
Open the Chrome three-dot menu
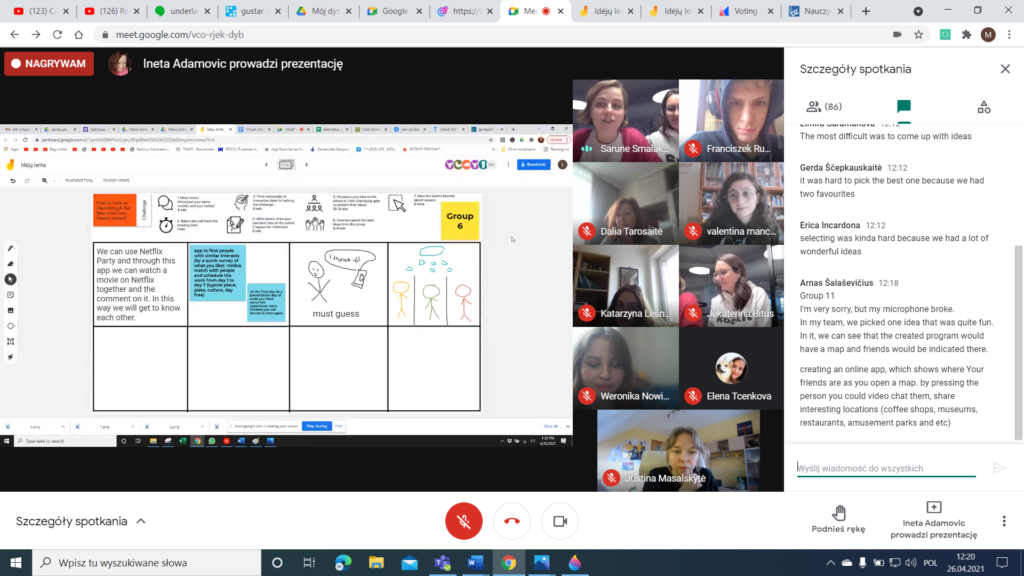click(1009, 34)
